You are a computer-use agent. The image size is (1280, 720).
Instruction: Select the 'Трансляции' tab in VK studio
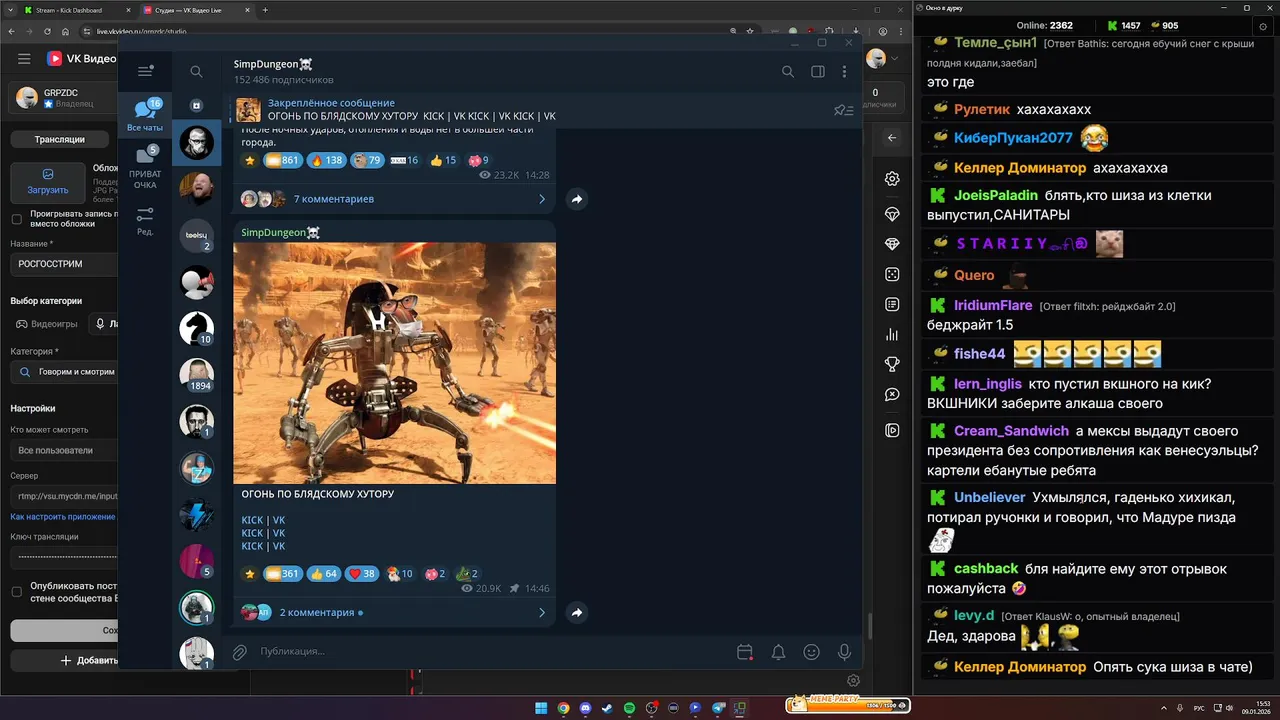tap(59, 139)
